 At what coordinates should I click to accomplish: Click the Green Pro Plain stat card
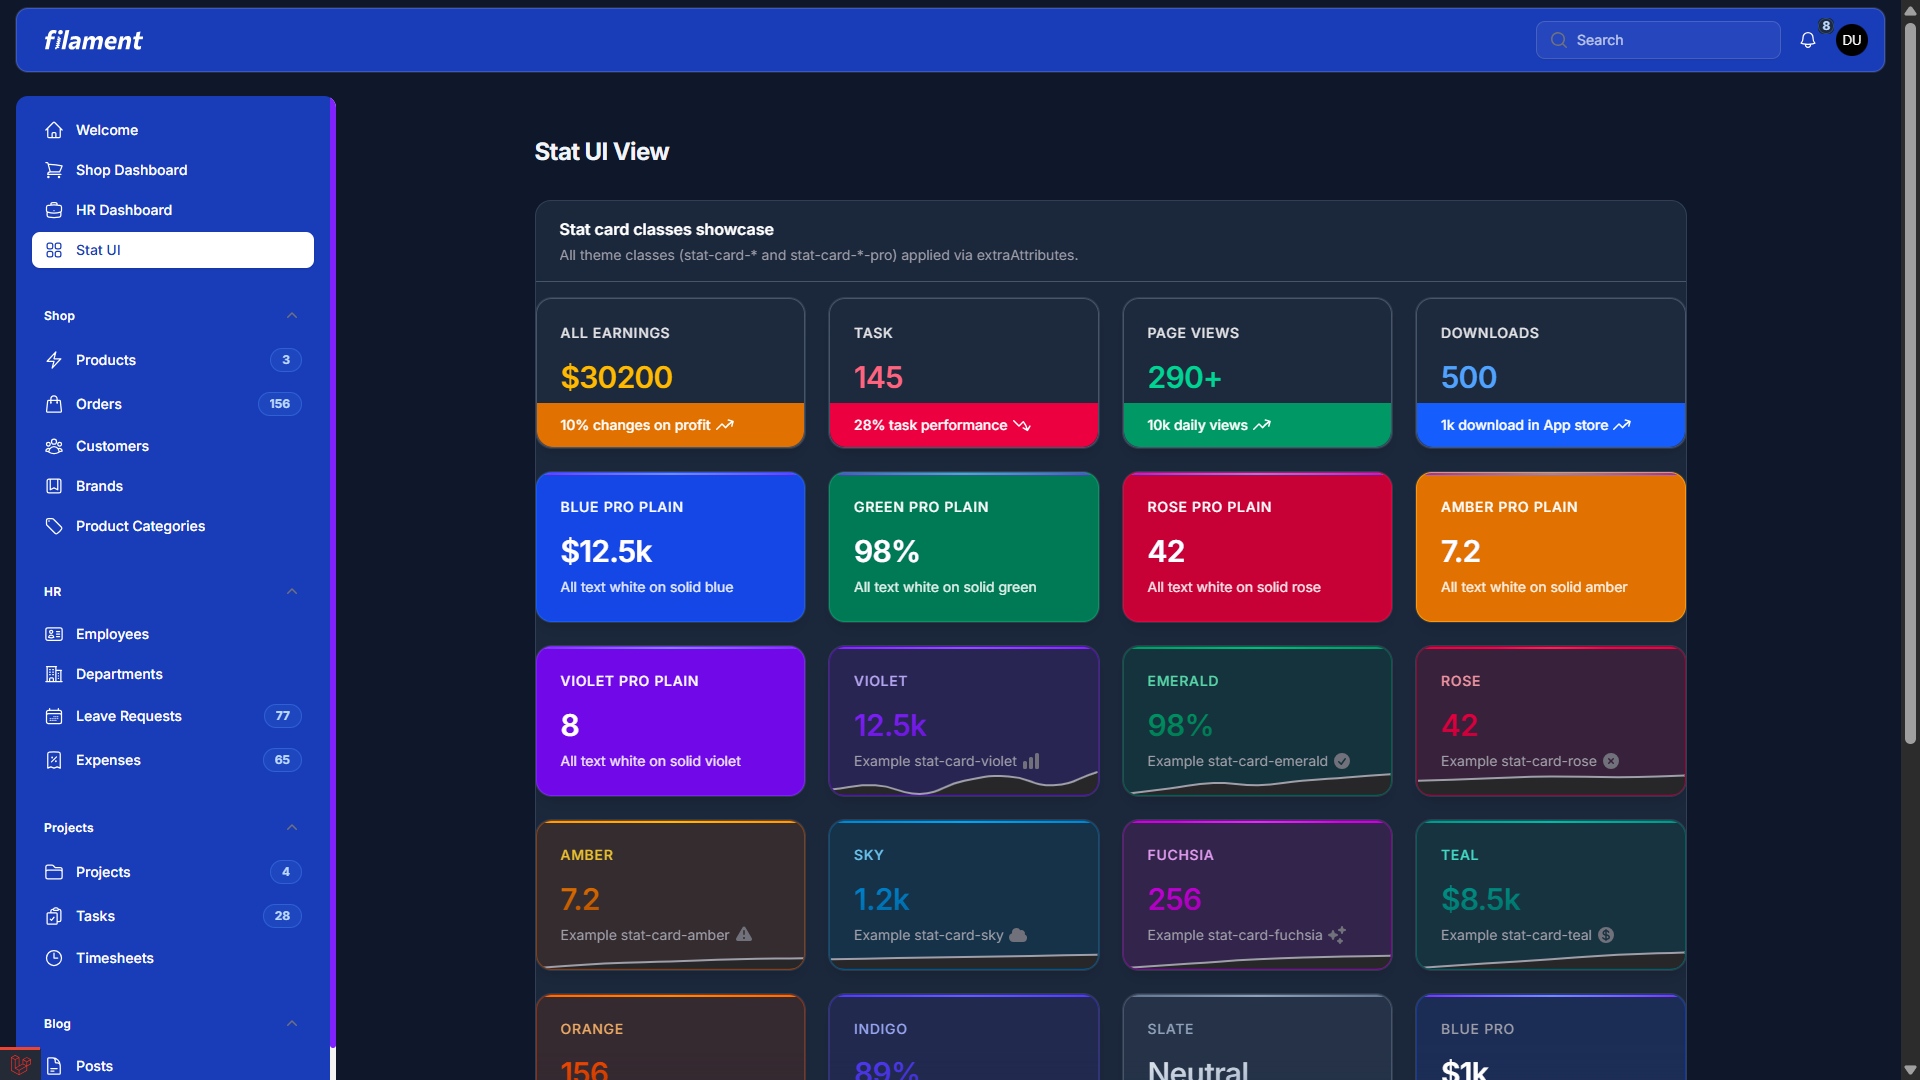point(964,547)
